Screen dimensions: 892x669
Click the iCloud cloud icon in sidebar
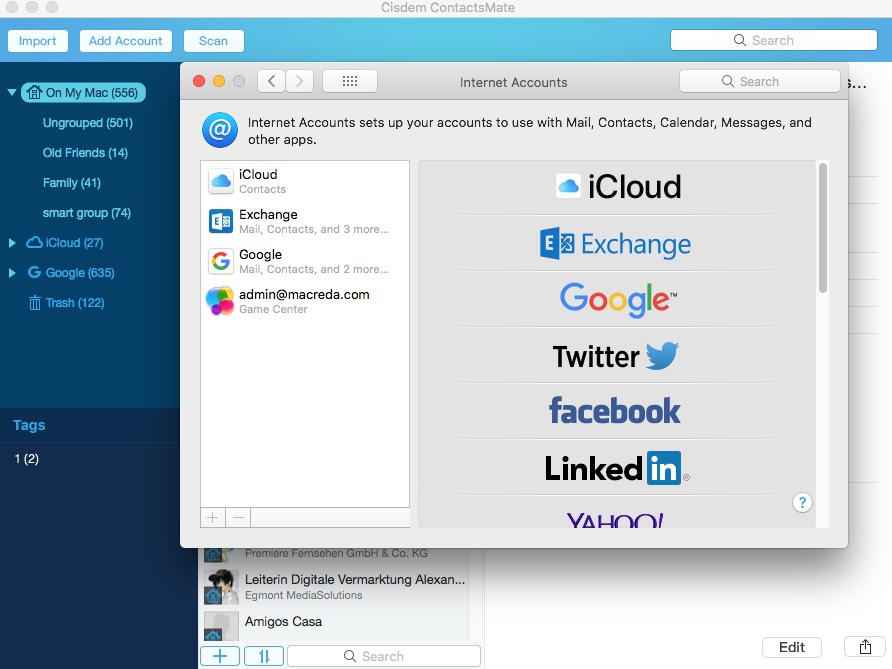(x=34, y=242)
